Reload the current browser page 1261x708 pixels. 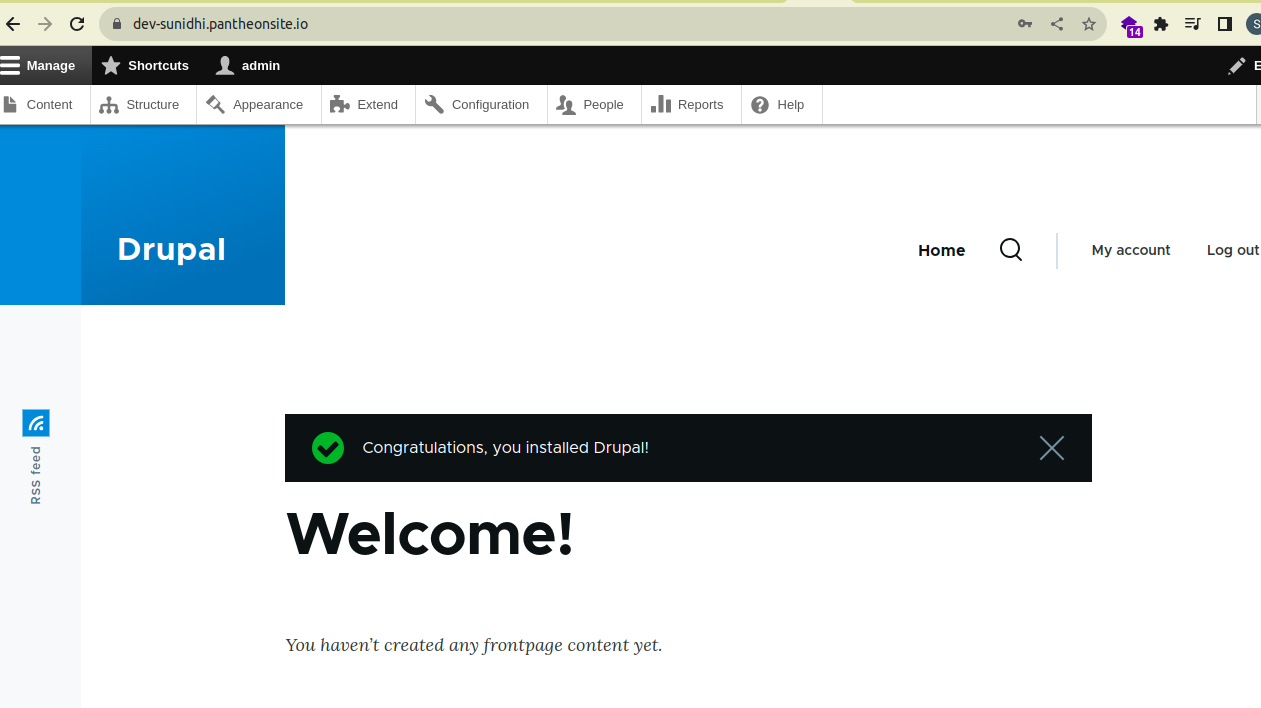pyautogui.click(x=77, y=24)
